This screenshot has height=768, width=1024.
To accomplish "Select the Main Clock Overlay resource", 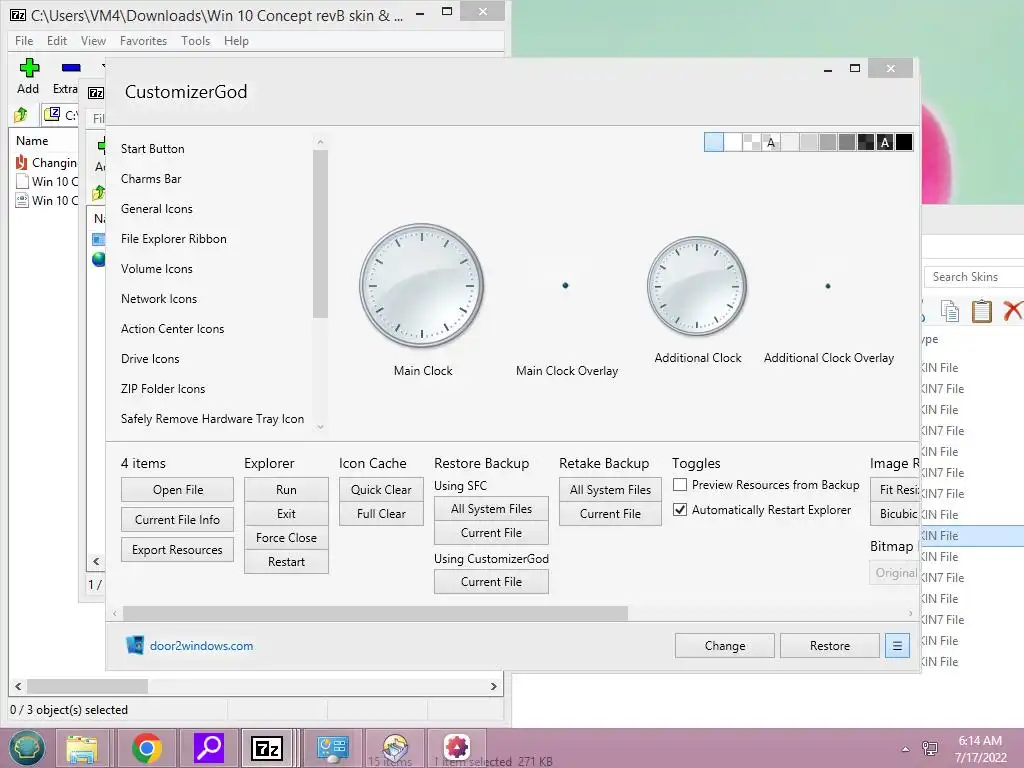I will click(x=566, y=285).
